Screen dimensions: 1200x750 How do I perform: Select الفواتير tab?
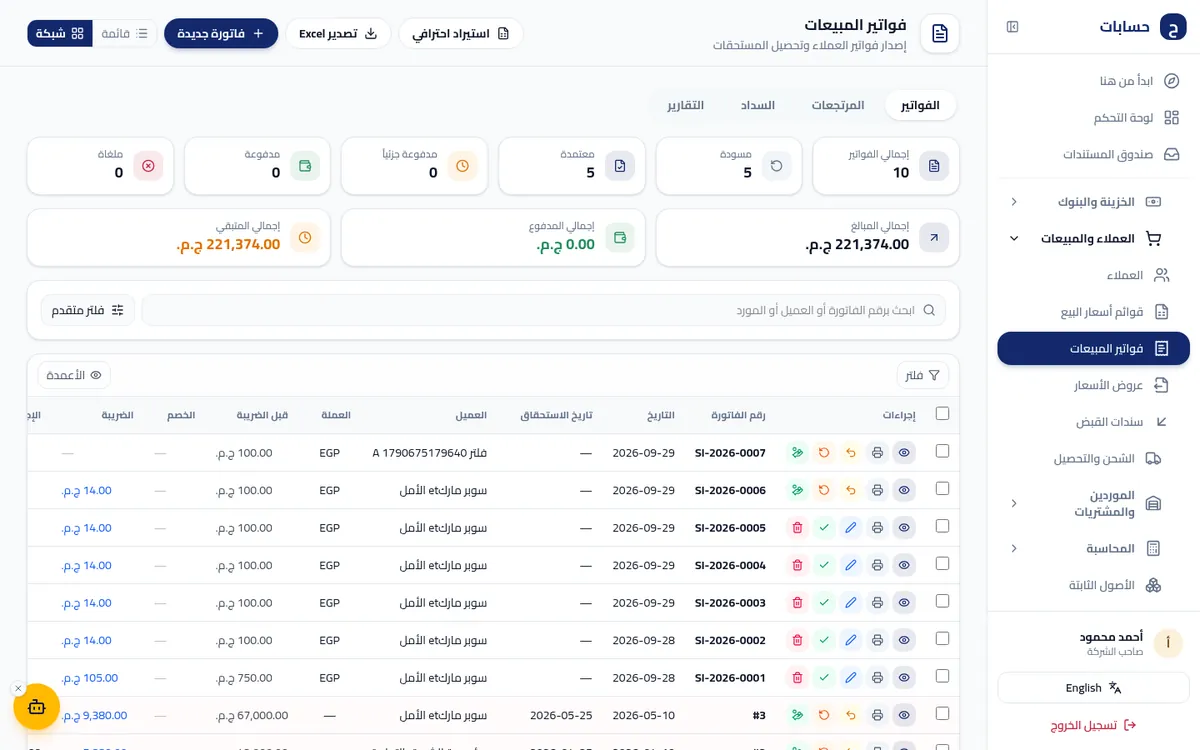[x=920, y=105]
